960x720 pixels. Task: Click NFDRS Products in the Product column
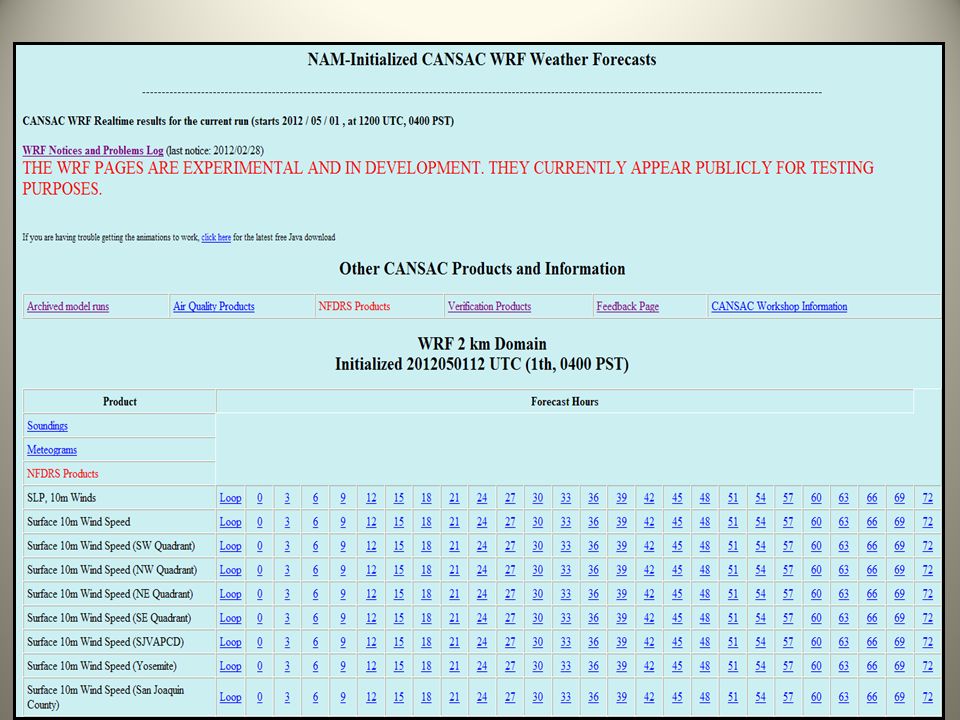tap(62, 474)
